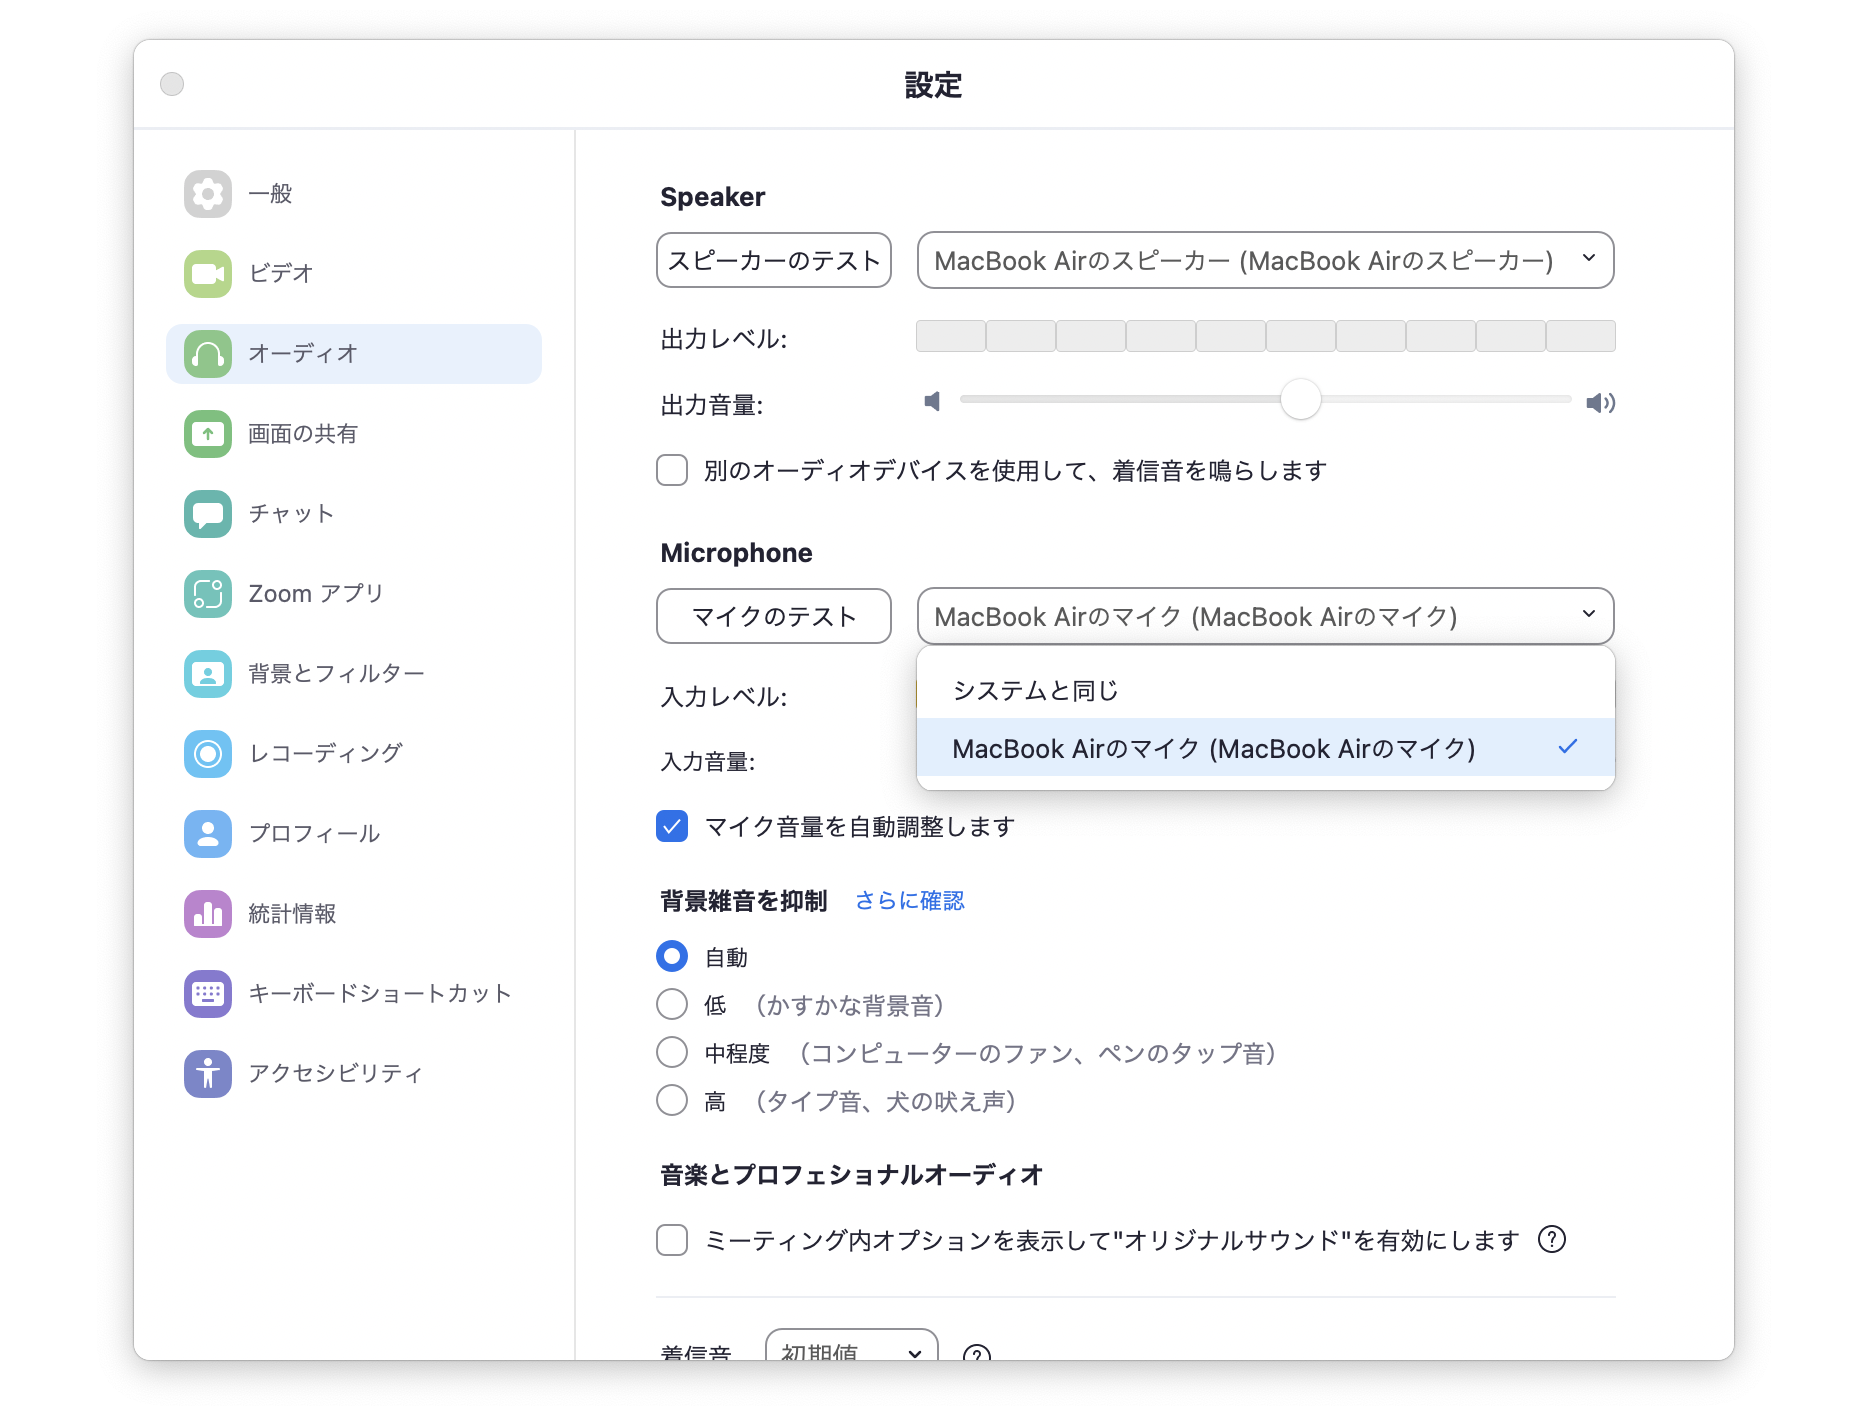Open 統計情報 settings

[354, 914]
